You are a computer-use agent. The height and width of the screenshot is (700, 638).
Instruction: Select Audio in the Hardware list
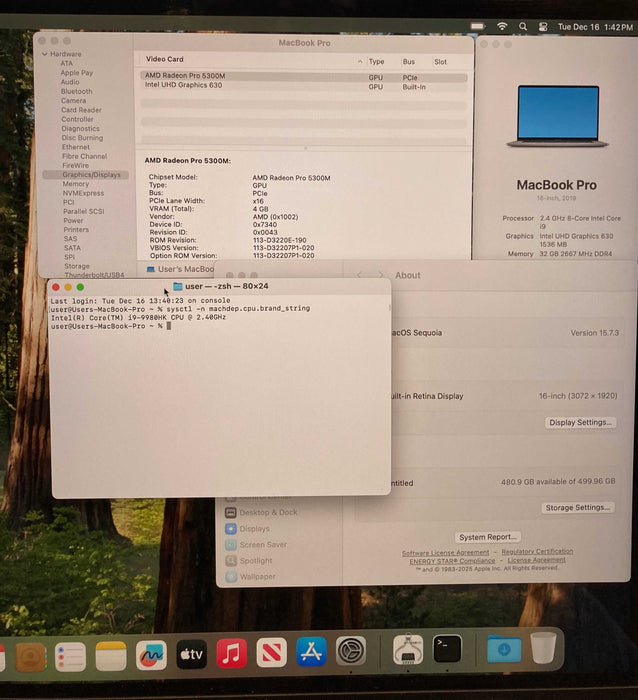point(70,82)
